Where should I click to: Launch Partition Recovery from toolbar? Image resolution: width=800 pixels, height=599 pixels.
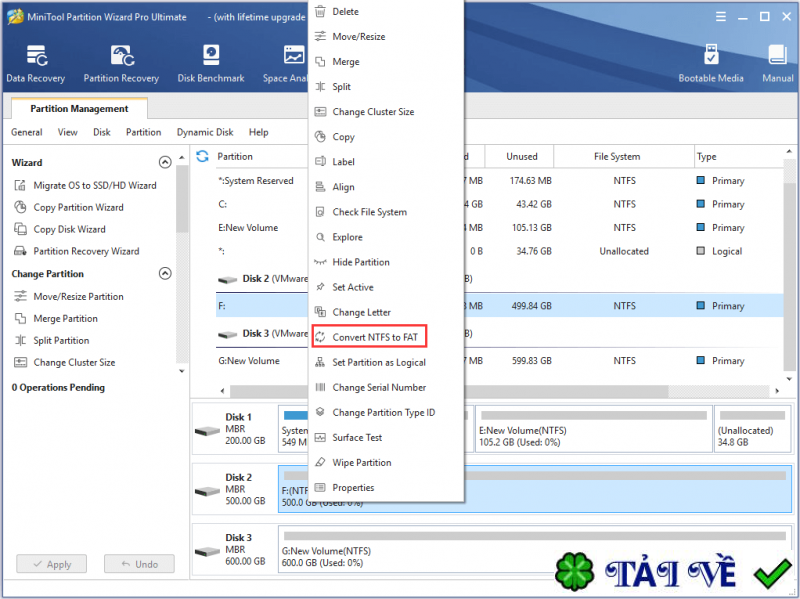[x=121, y=63]
